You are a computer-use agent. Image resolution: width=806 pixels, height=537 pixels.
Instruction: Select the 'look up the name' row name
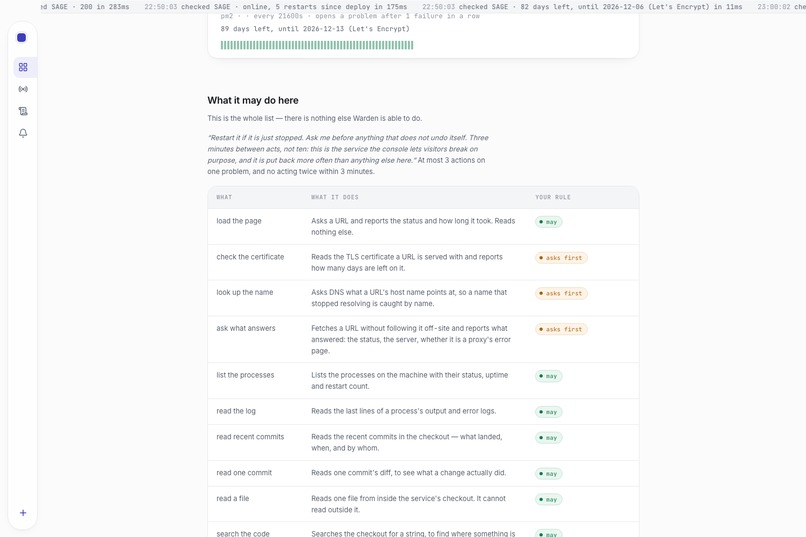[245, 292]
